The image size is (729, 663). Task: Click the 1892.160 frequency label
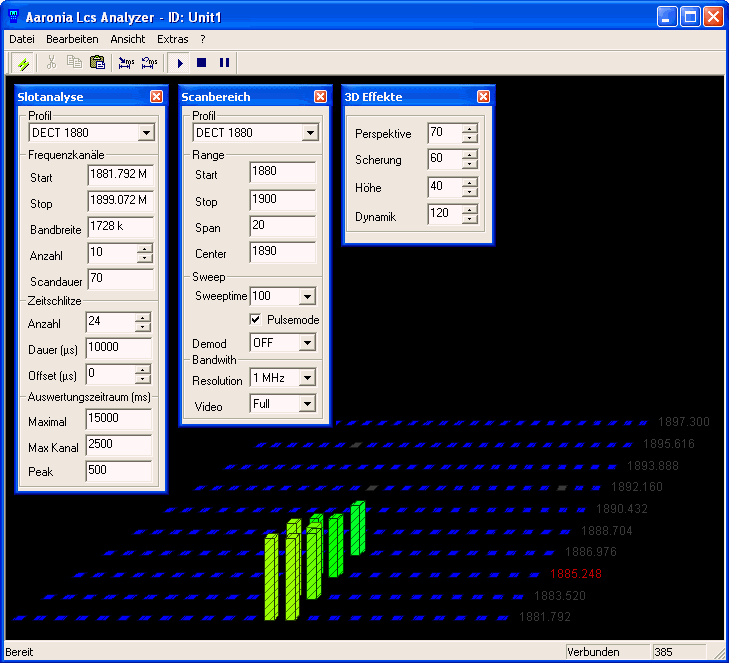click(636, 487)
